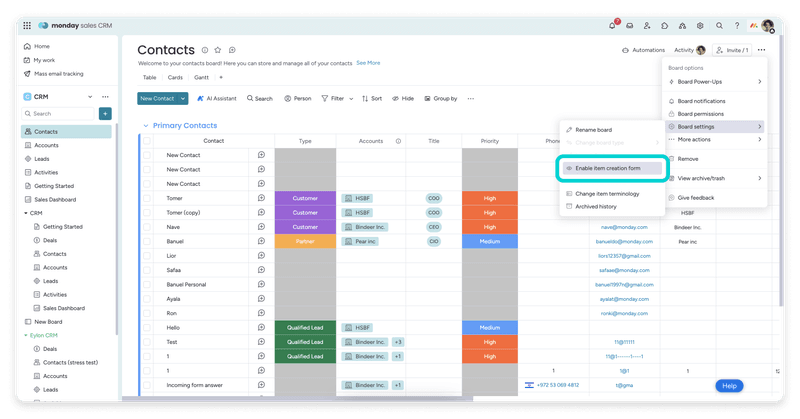The width and height of the screenshot is (800, 419).
Task: Open conversation icon in Tomer row
Action: coord(261,198)
